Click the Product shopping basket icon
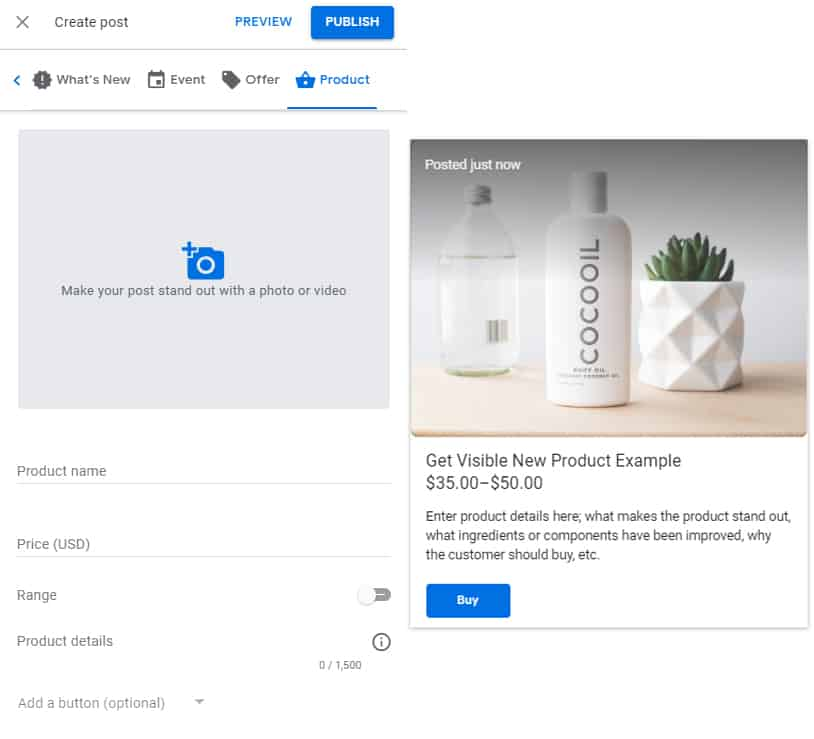Image resolution: width=814 pixels, height=739 pixels. tap(305, 80)
